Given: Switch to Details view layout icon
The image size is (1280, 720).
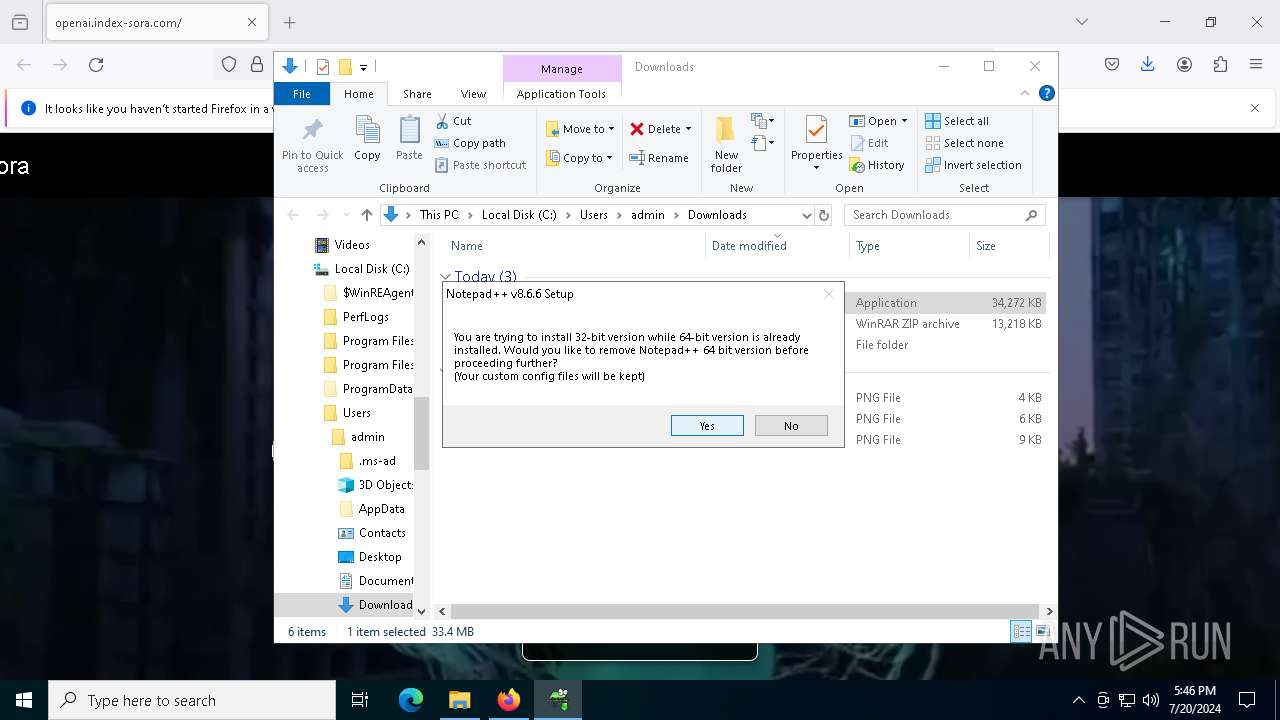Looking at the screenshot, I should click(x=1021, y=631).
